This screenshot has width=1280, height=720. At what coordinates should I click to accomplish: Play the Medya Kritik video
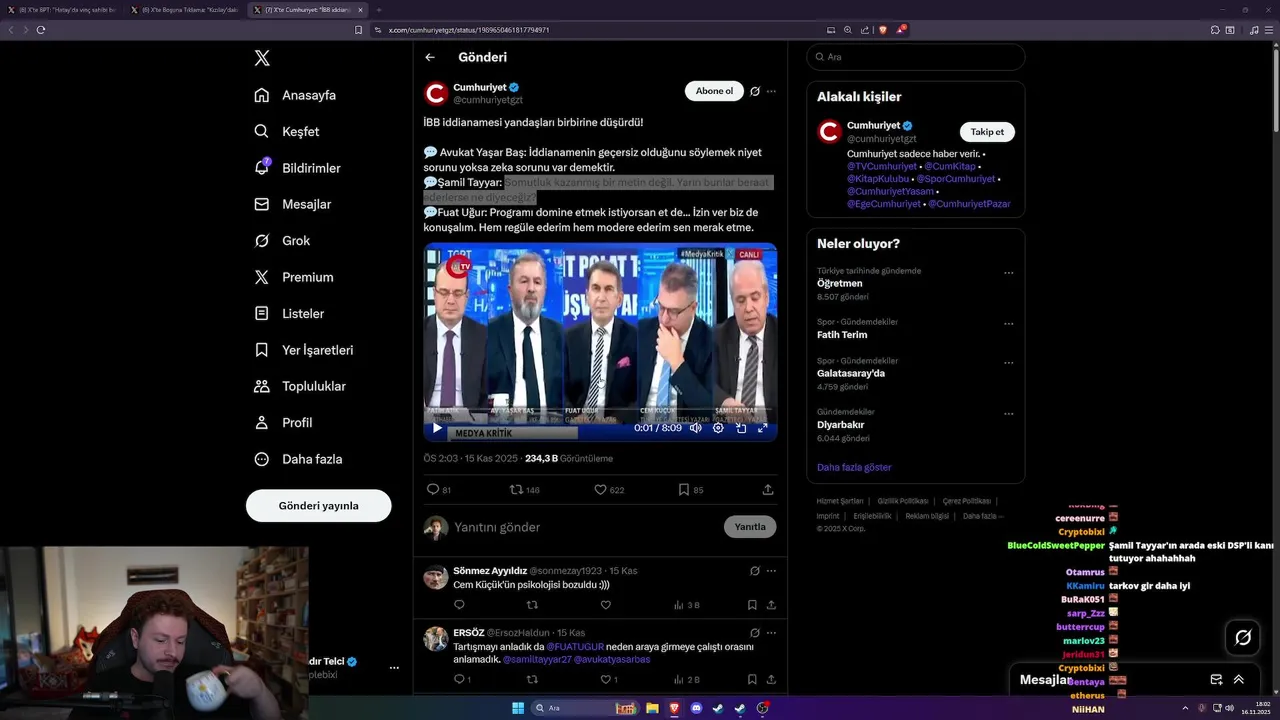pyautogui.click(x=437, y=428)
